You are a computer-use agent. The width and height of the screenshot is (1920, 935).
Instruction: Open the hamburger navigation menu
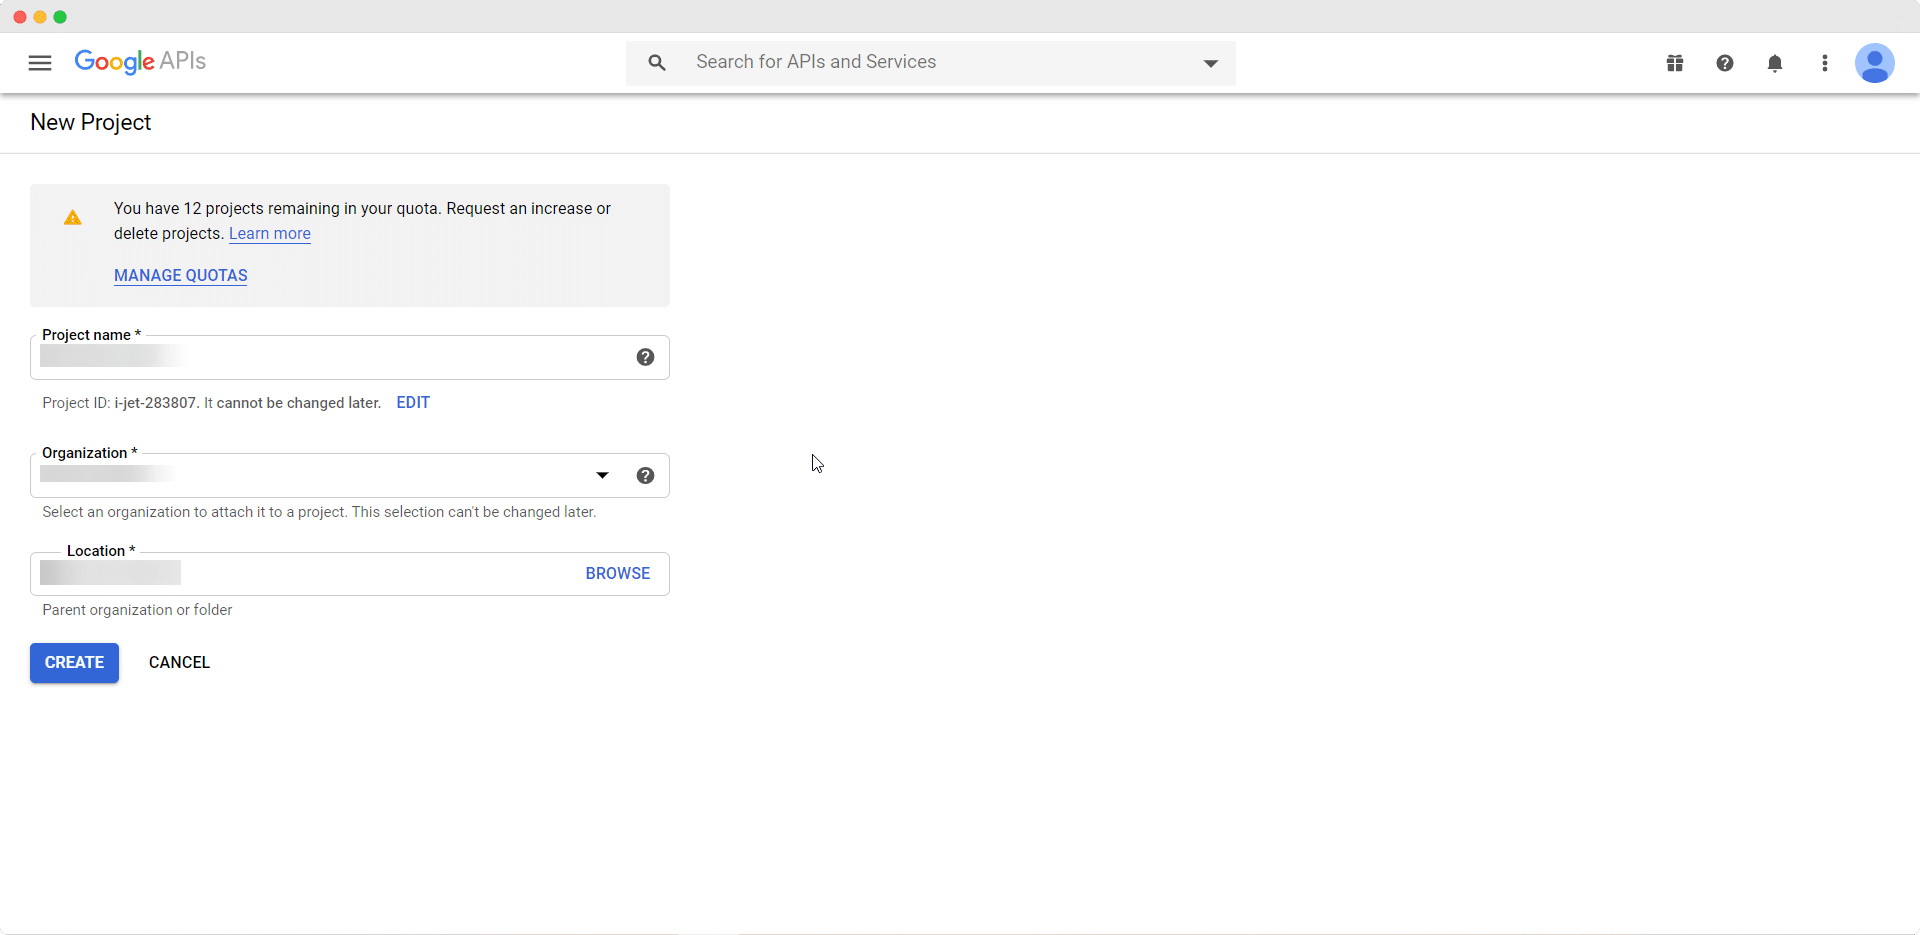[40, 63]
